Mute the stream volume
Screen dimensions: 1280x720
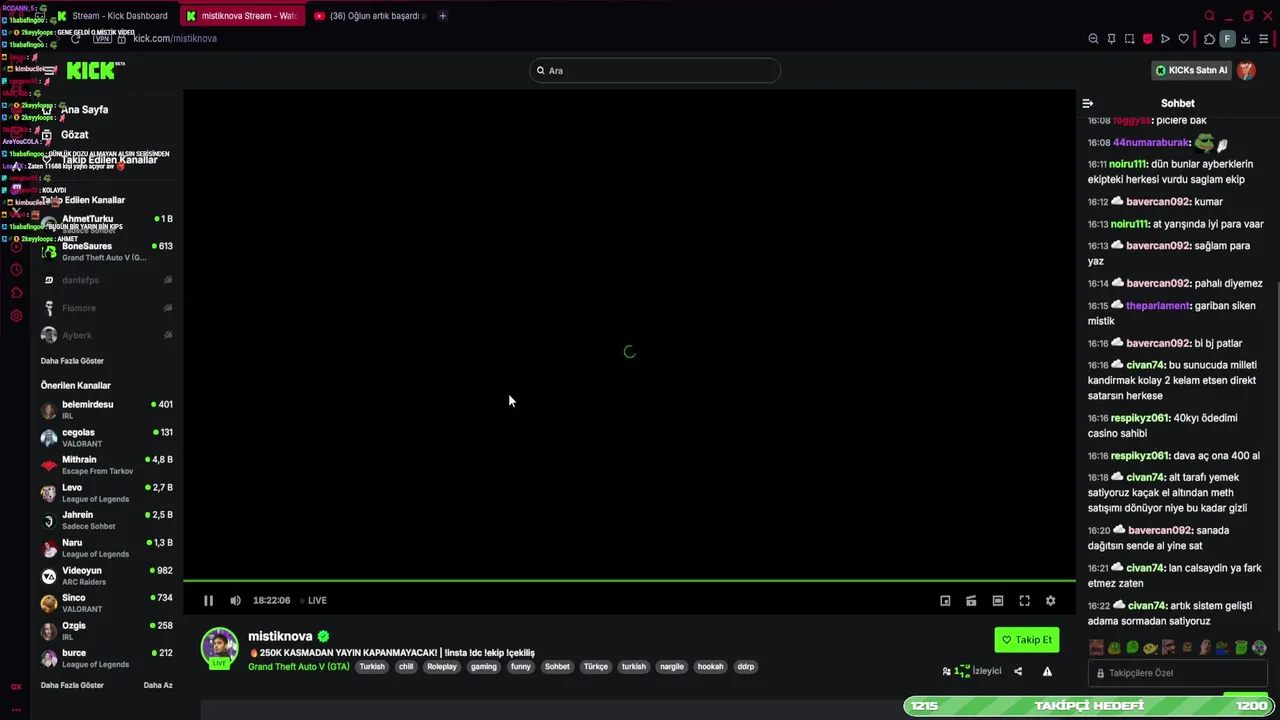[235, 600]
